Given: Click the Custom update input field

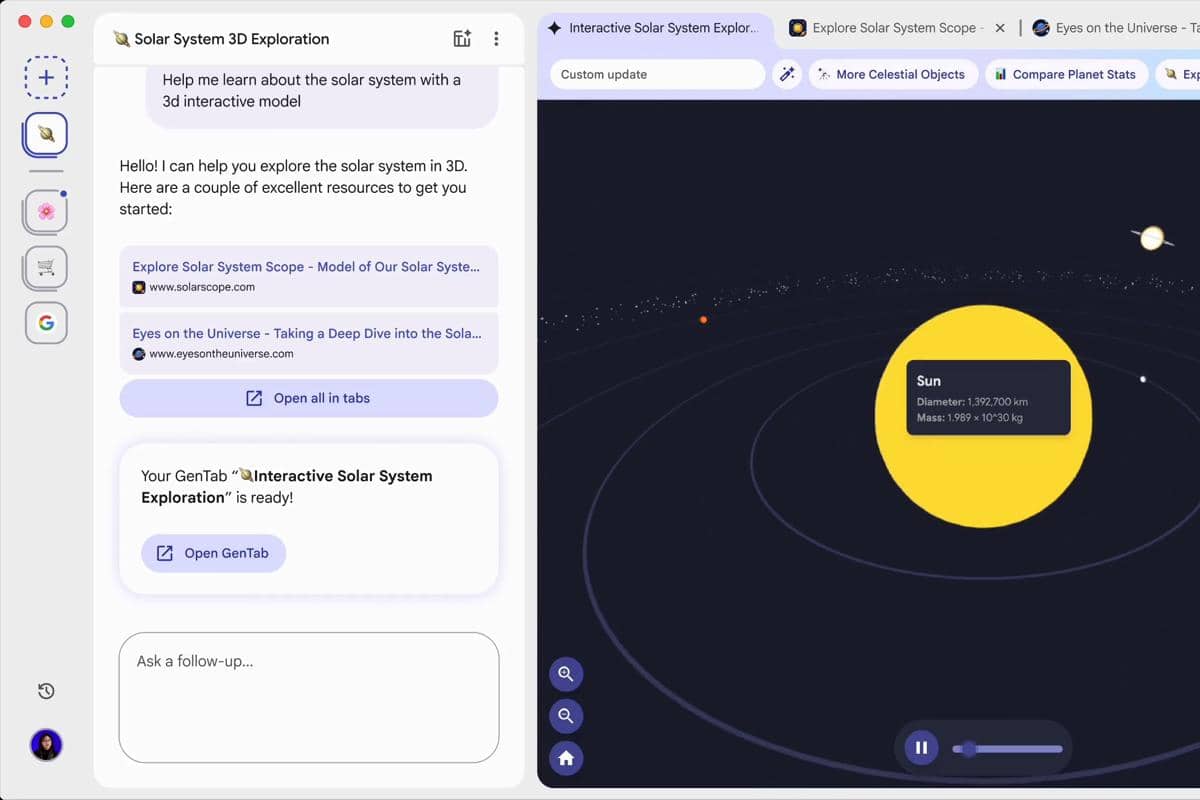Looking at the screenshot, I should click(x=657, y=74).
